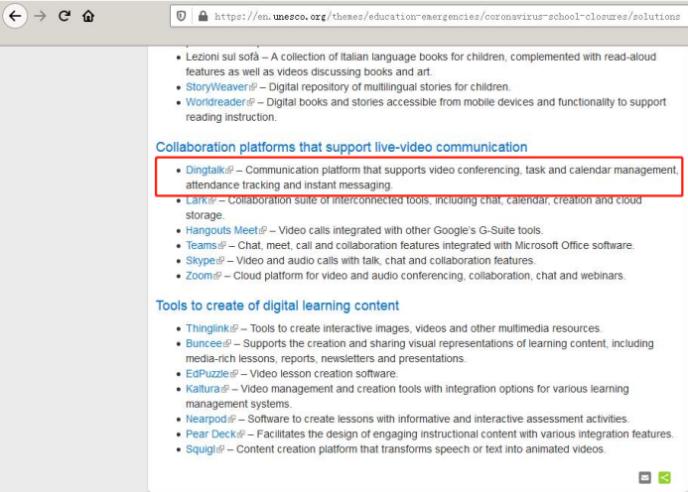Click the external-link icon beside EdPuzzle
The height and width of the screenshot is (492, 688).
click(x=234, y=374)
